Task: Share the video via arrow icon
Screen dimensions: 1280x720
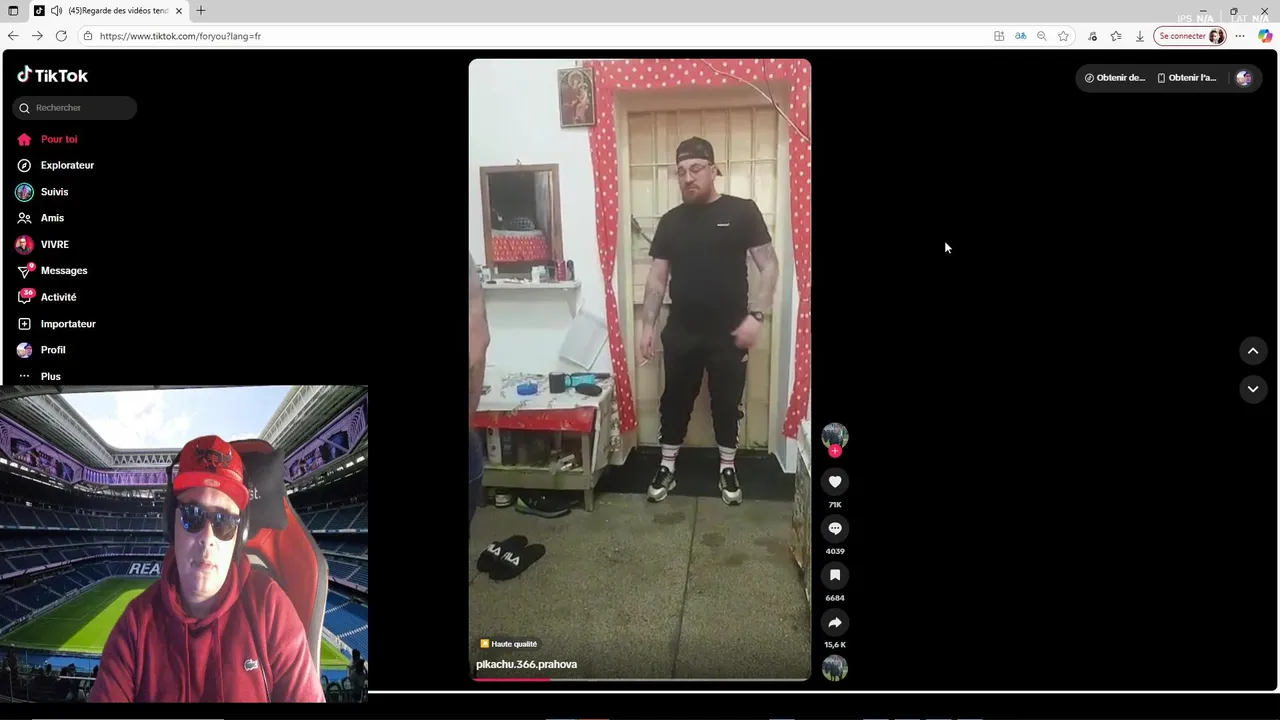Action: click(835, 622)
